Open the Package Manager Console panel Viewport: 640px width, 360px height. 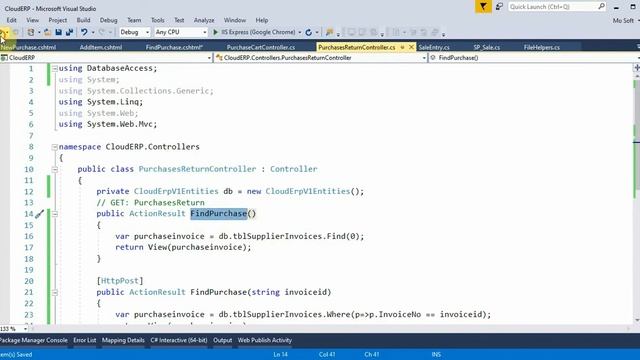(34, 340)
